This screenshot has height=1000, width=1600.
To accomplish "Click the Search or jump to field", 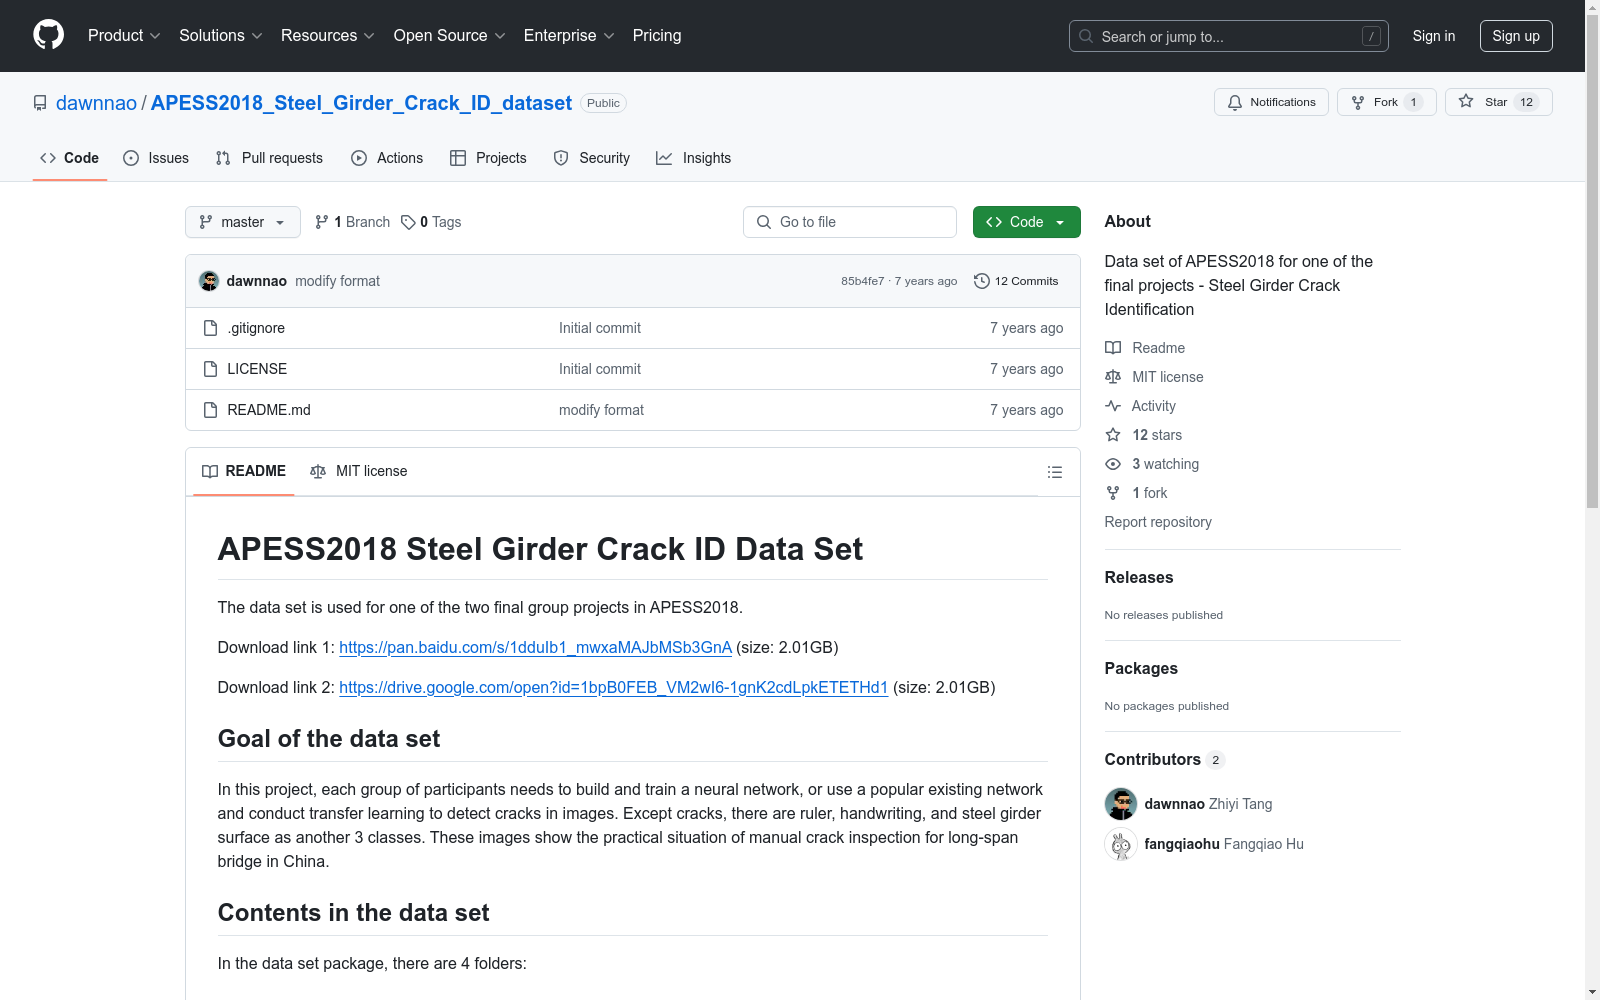I will 1229,36.
